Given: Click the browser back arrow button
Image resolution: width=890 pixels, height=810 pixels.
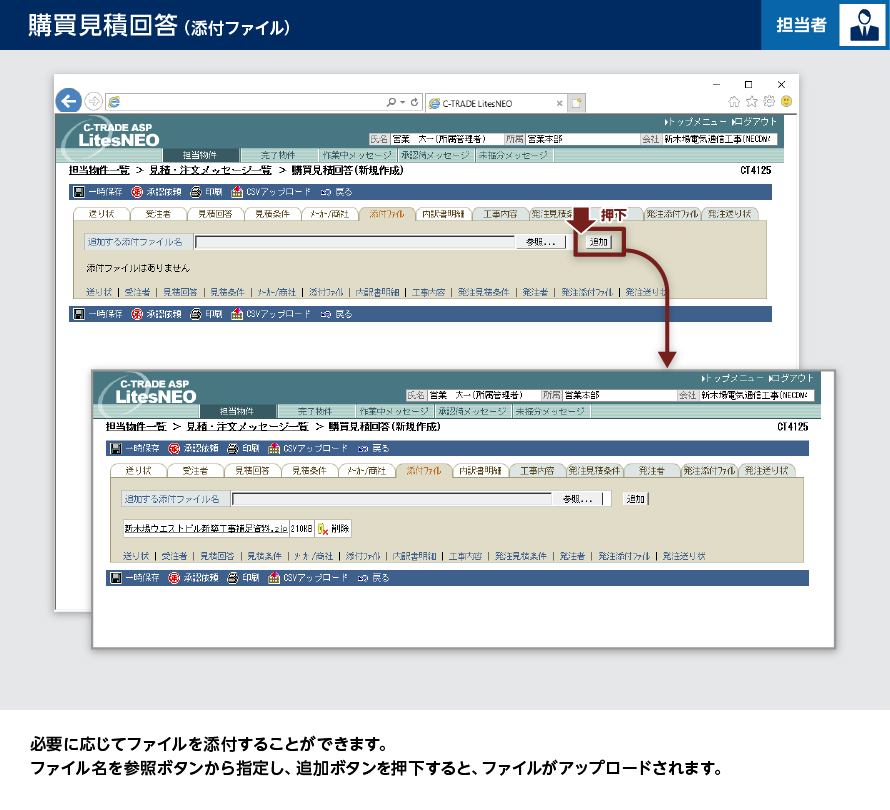Looking at the screenshot, I should 68,101.
